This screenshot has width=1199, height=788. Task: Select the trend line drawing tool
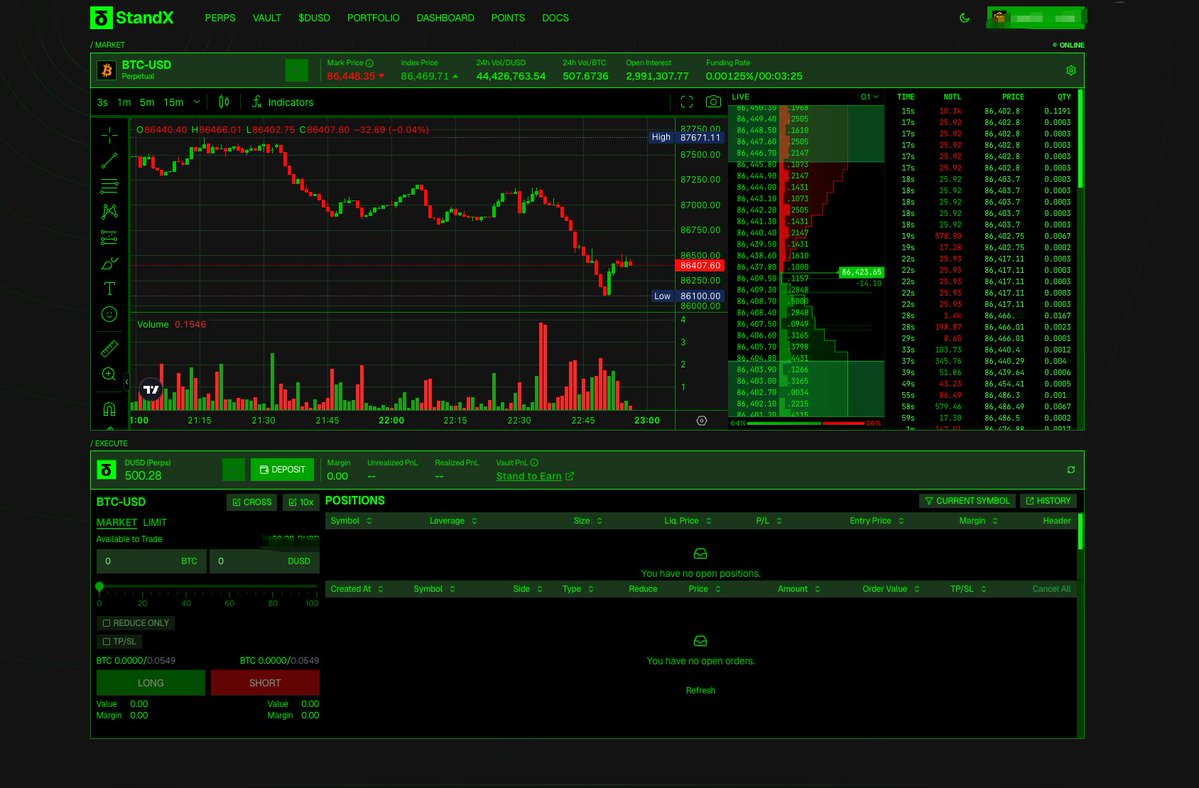tap(109, 161)
